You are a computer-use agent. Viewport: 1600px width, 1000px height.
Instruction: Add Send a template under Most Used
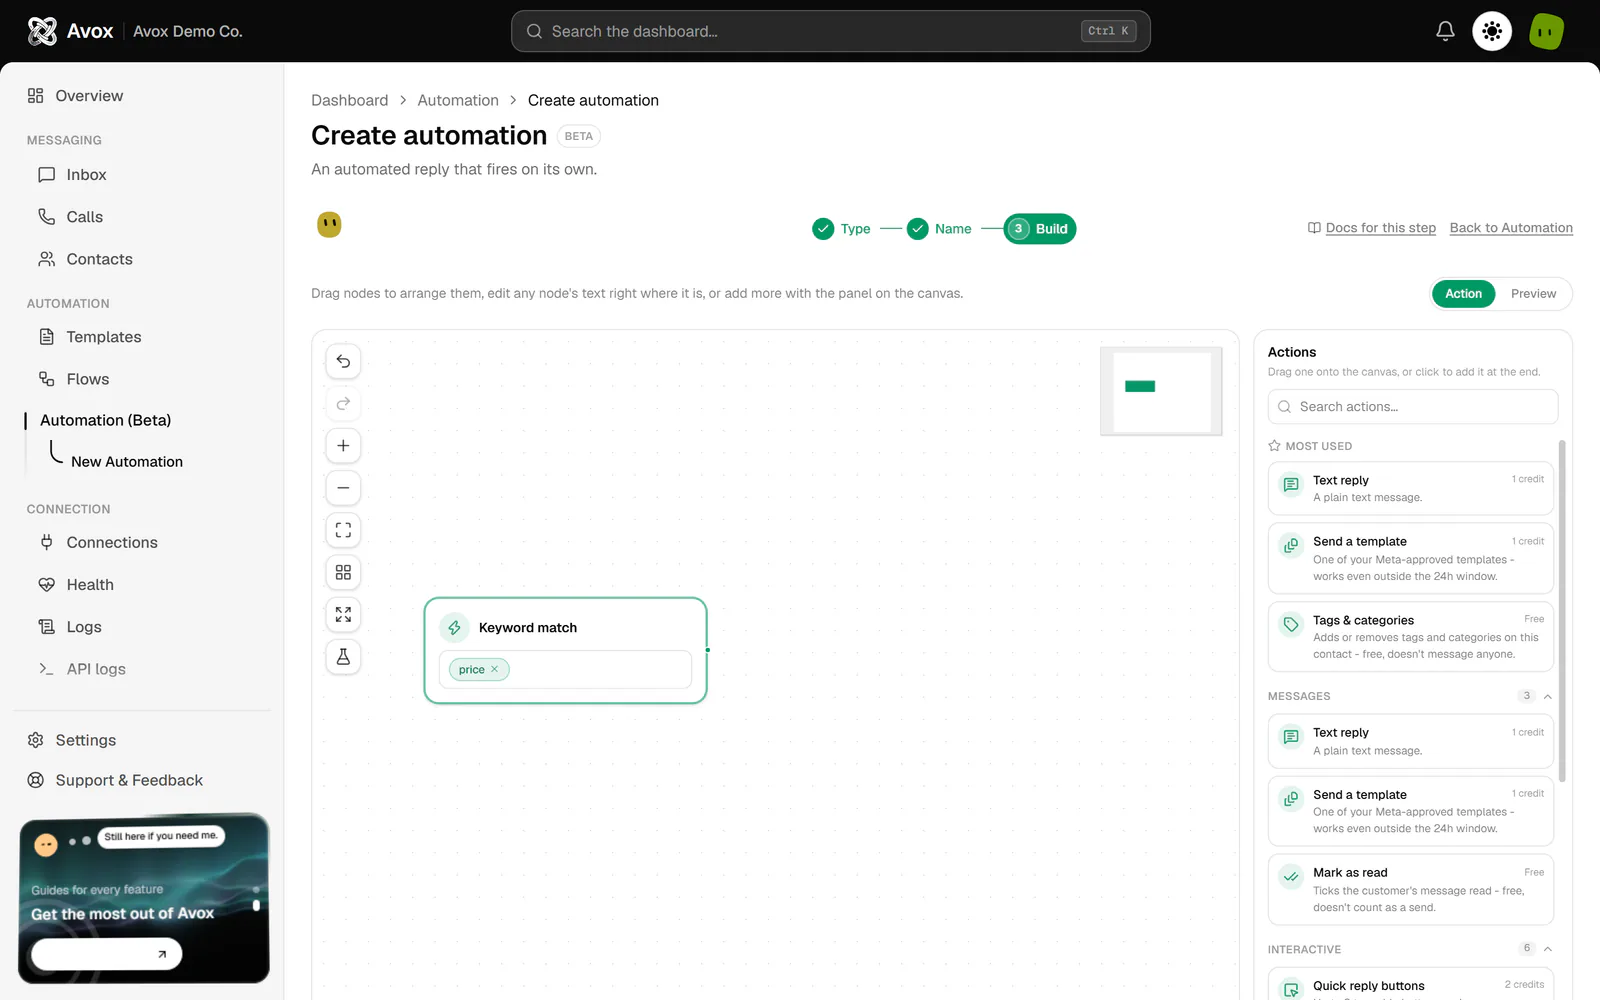(1411, 558)
